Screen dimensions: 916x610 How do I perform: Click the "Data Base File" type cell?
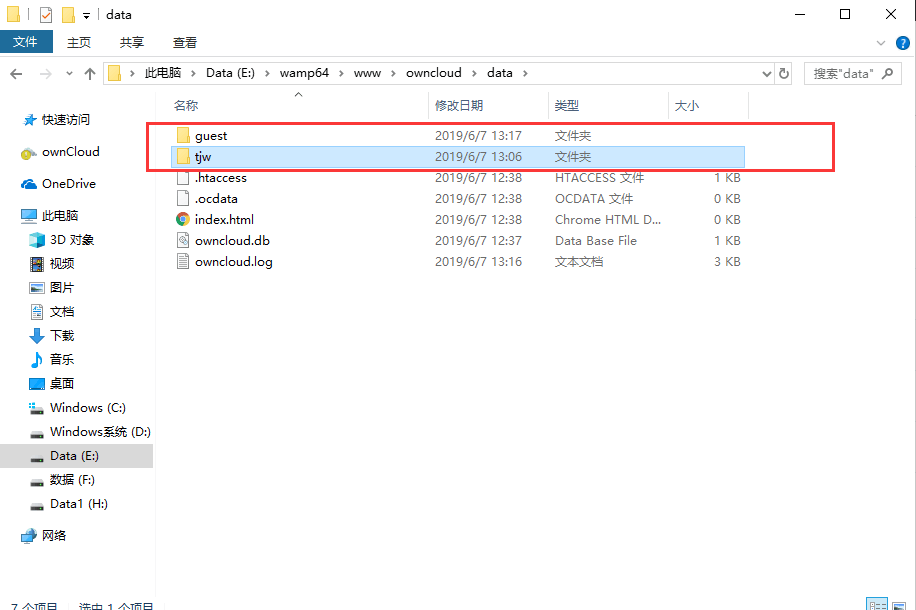pos(596,241)
